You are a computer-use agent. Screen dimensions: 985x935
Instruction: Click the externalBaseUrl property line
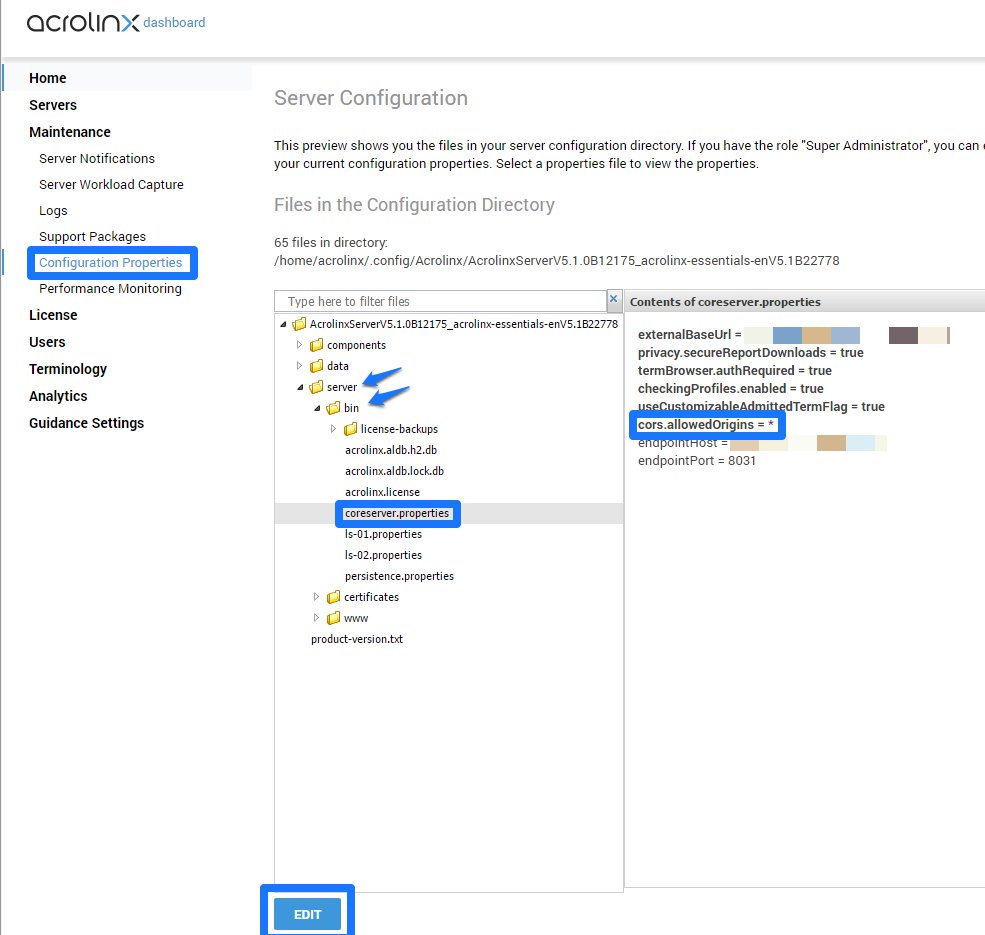point(793,335)
